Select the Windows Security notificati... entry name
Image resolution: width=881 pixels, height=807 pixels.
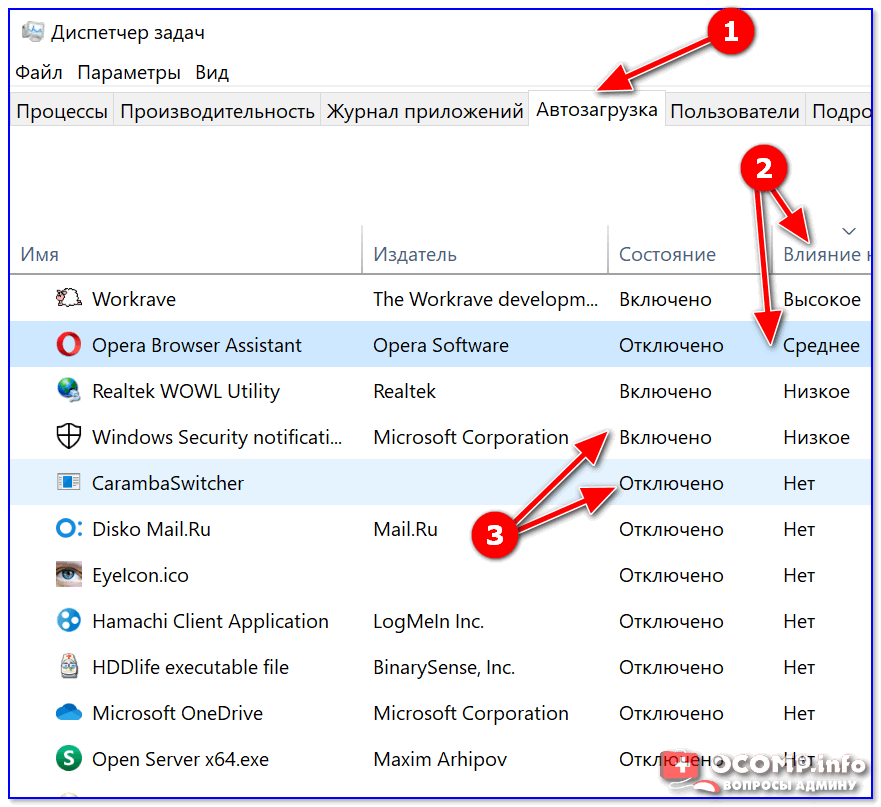[217, 437]
